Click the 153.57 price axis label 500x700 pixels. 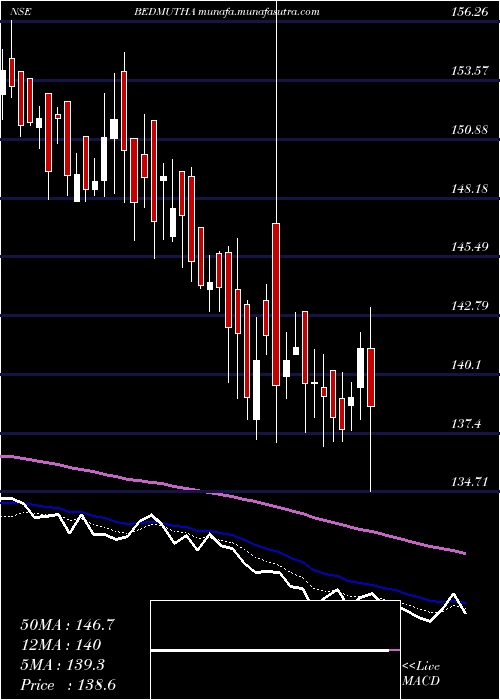pyautogui.click(x=469, y=71)
